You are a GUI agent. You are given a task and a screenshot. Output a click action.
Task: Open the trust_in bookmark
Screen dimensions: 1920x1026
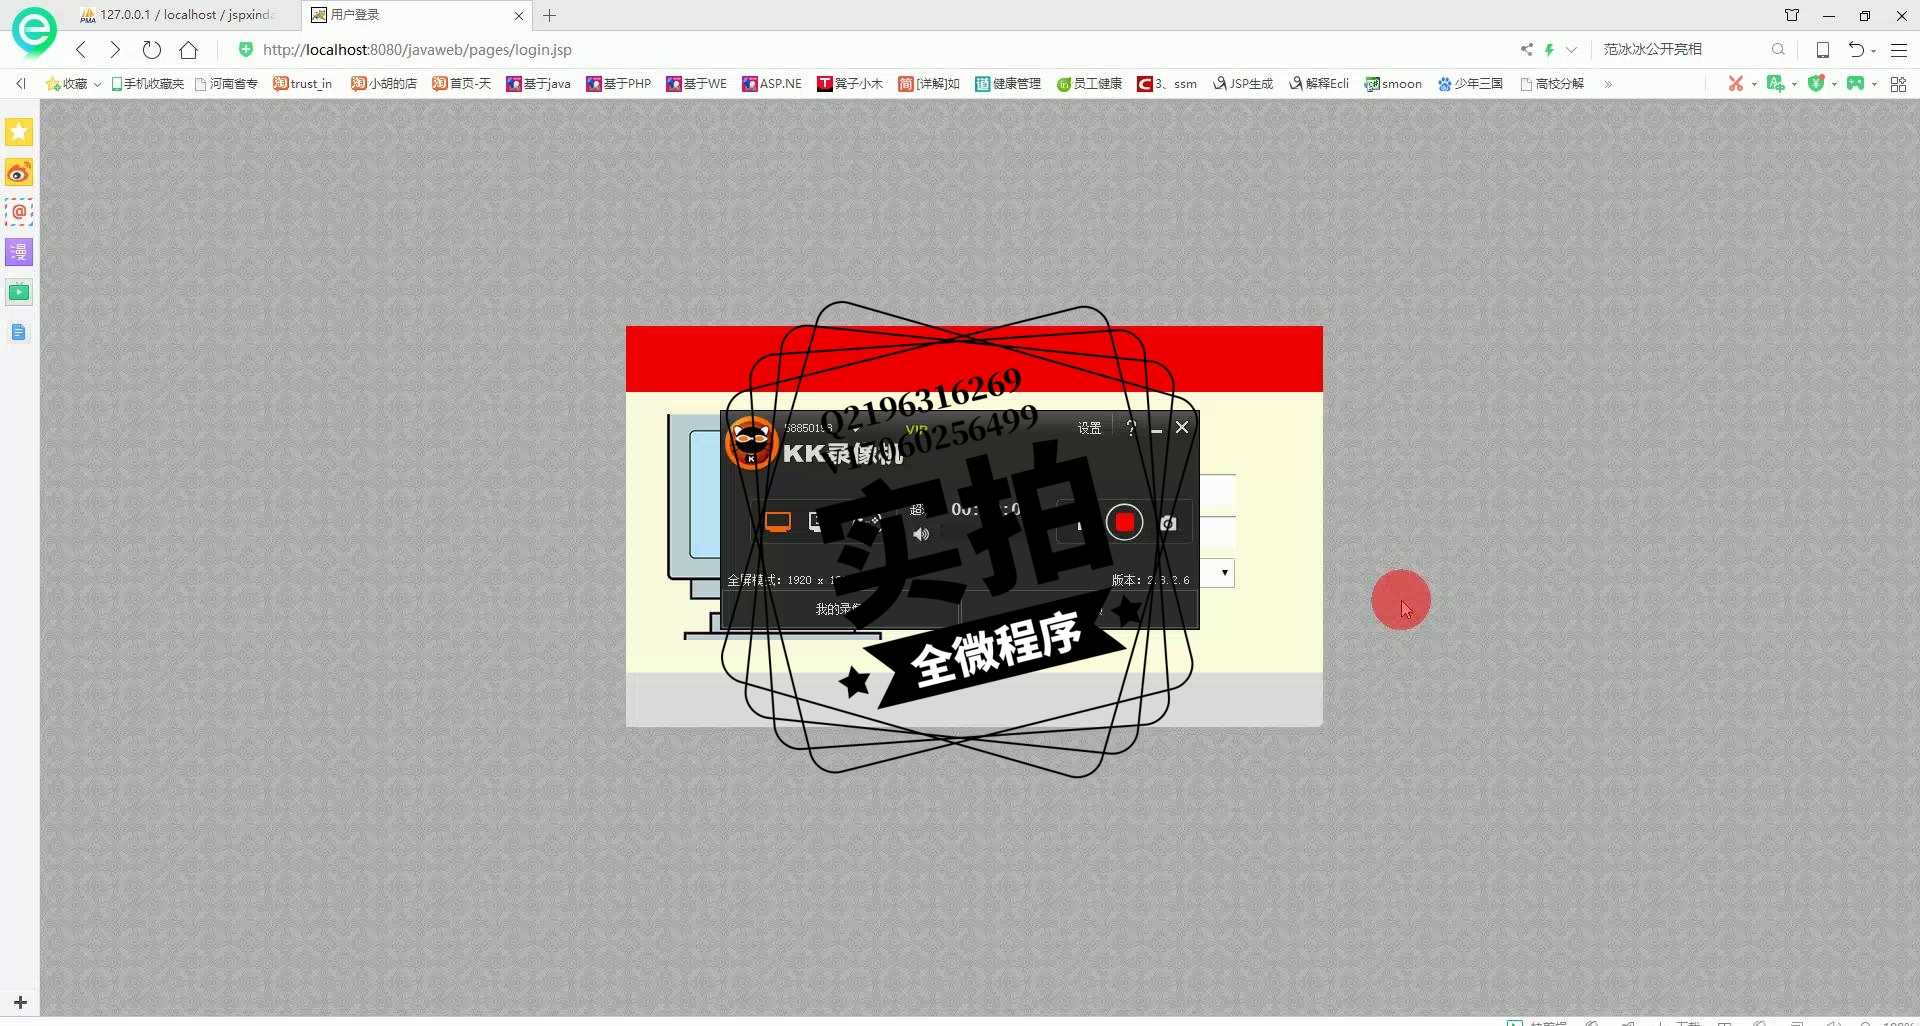303,84
